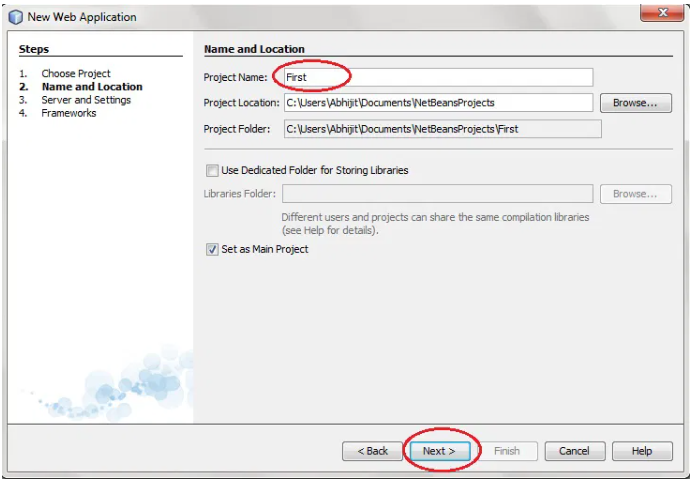Click the Libraries Folder text field
Screen dimensions: 697x481
pyautogui.click(x=437, y=194)
